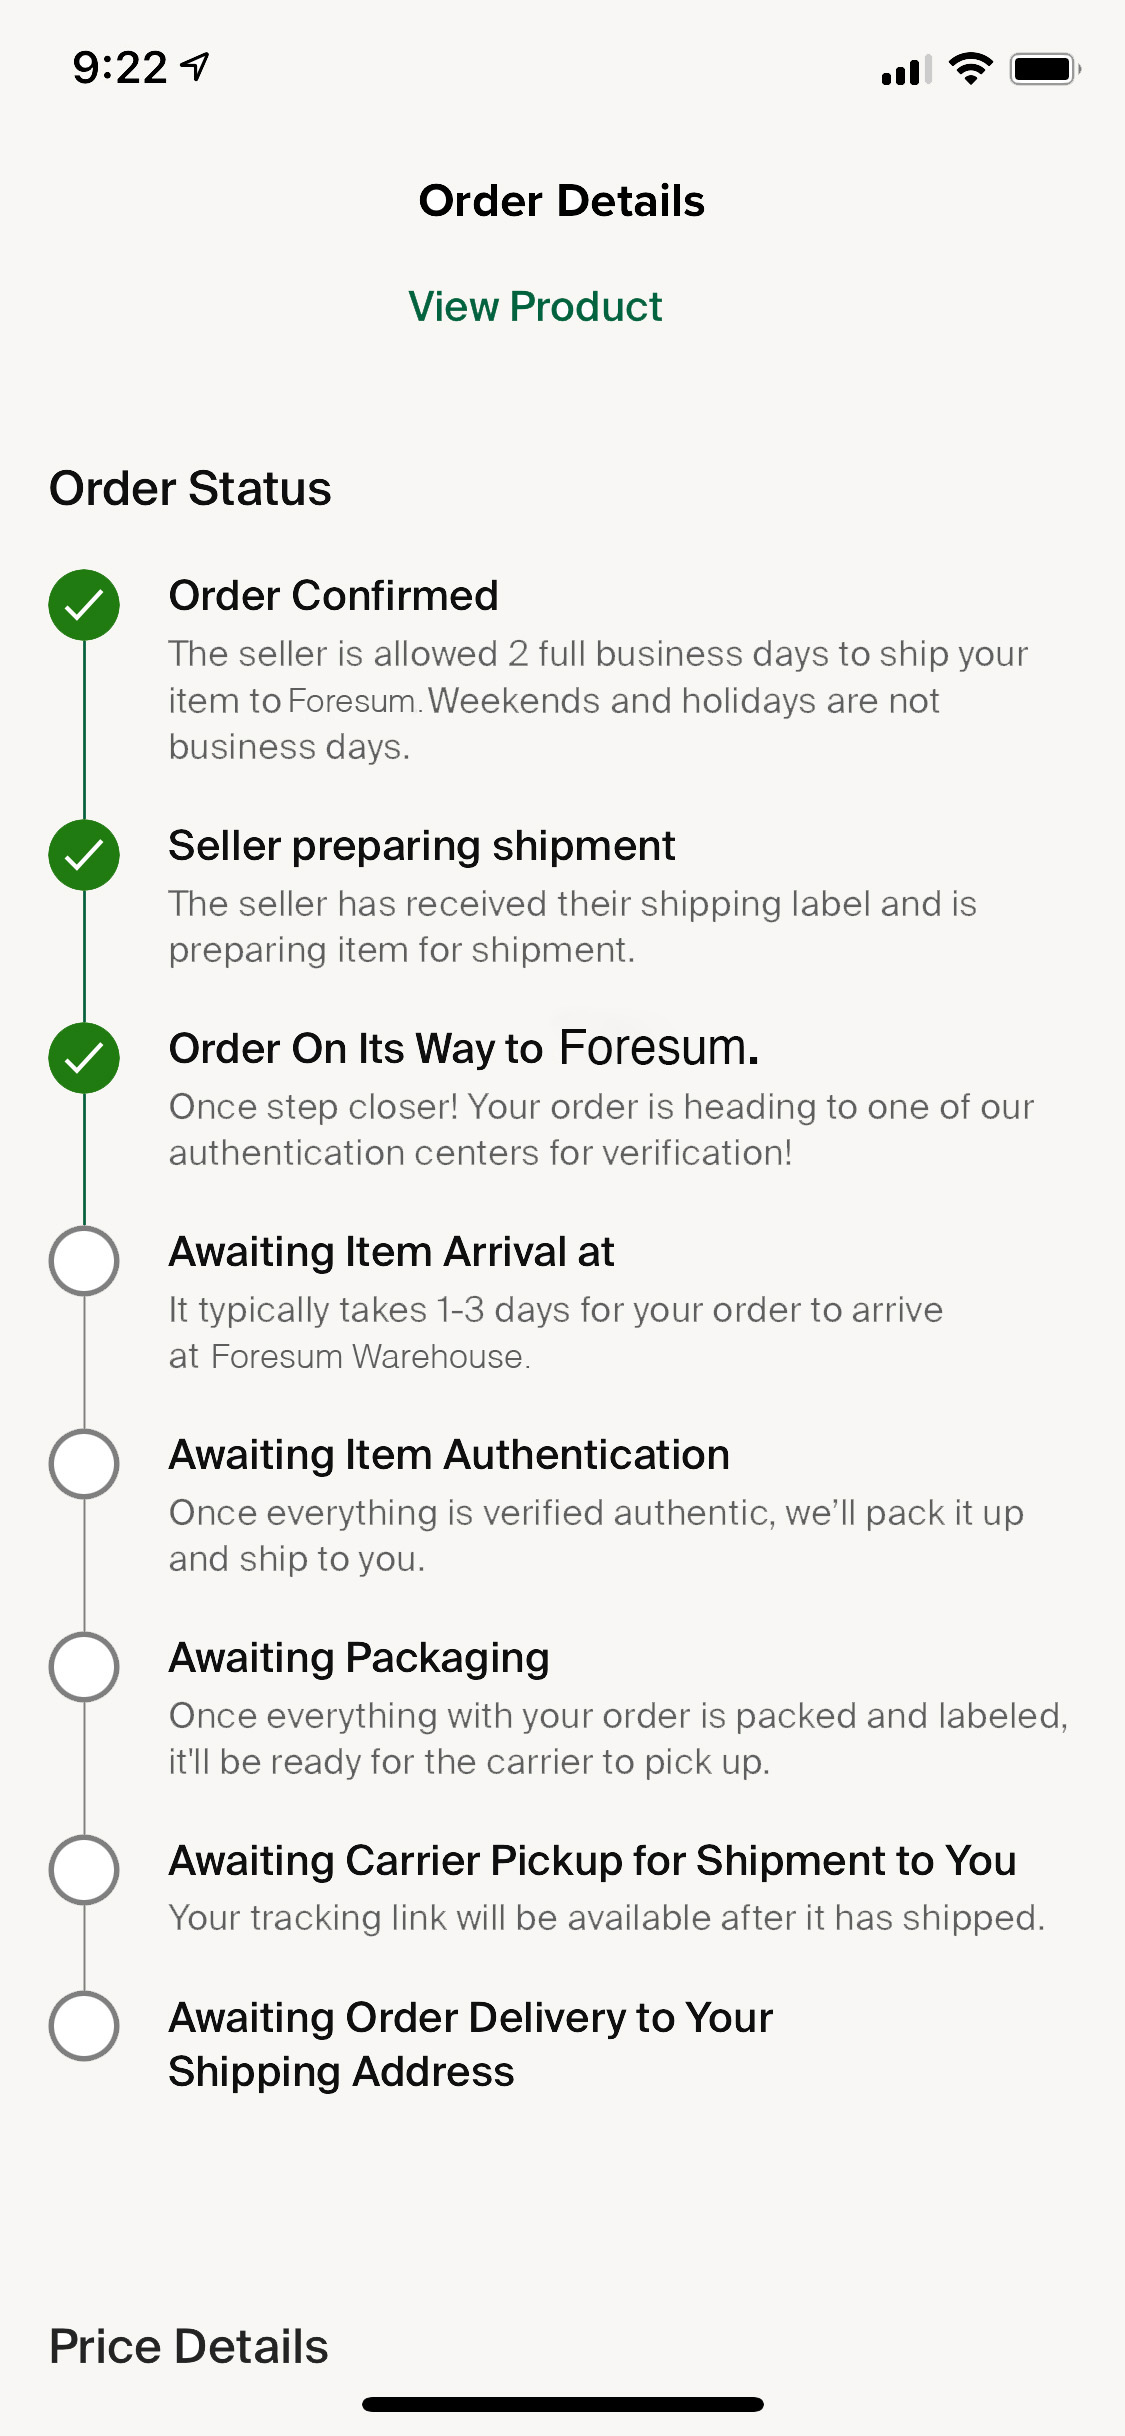This screenshot has height=2436, width=1125.
Task: Tap the Price Details section heading
Action: (189, 2346)
